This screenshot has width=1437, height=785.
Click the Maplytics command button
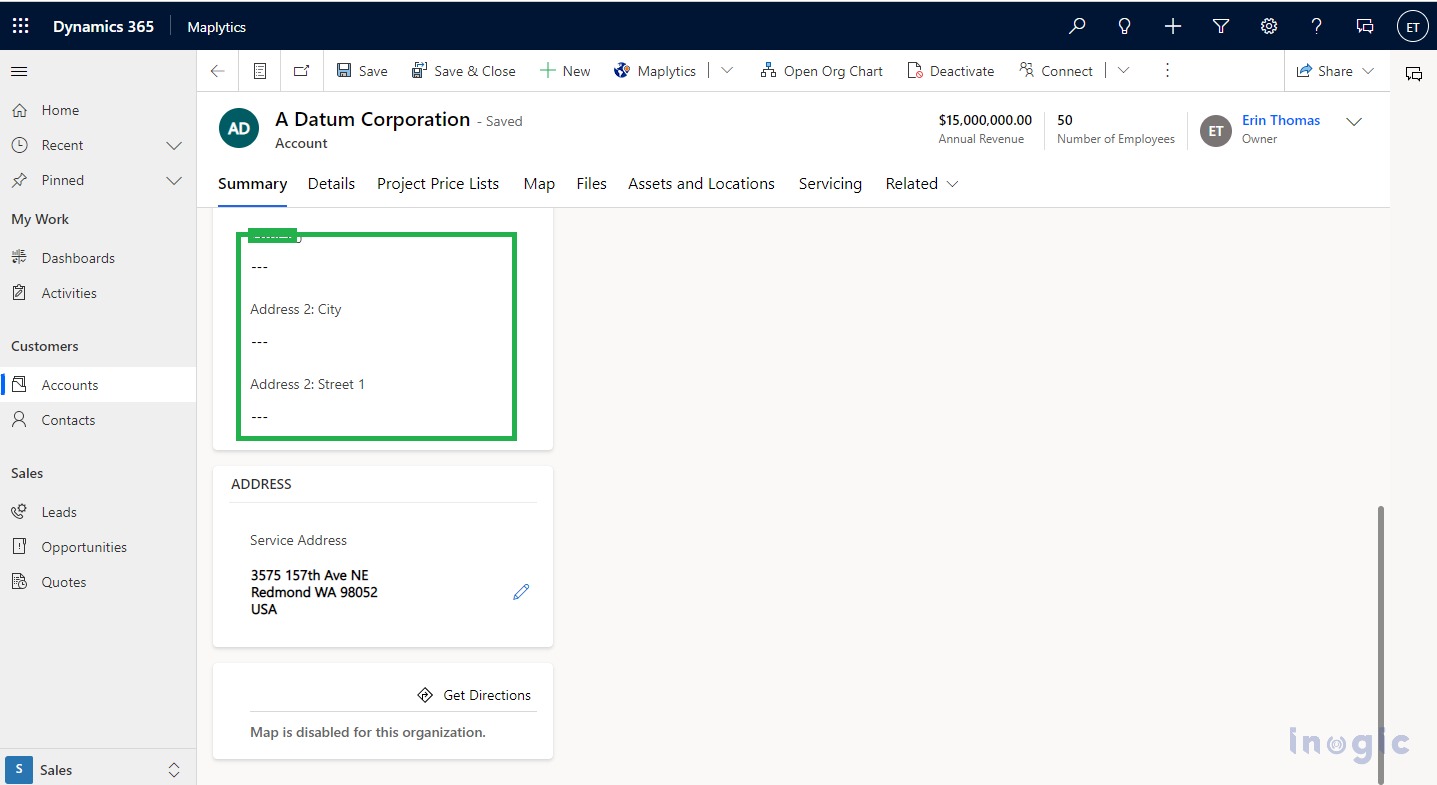click(x=655, y=71)
